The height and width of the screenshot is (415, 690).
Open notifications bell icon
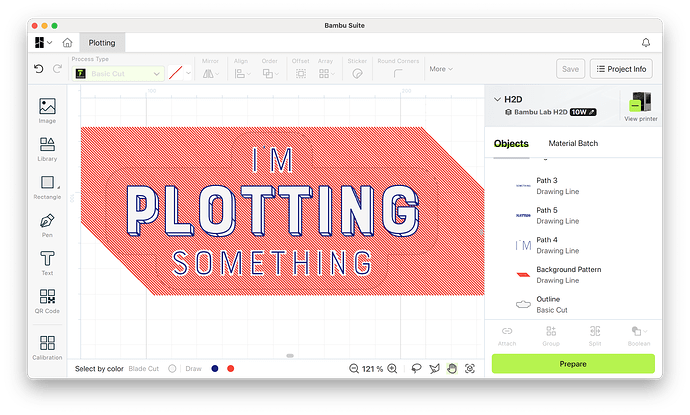tap(646, 43)
